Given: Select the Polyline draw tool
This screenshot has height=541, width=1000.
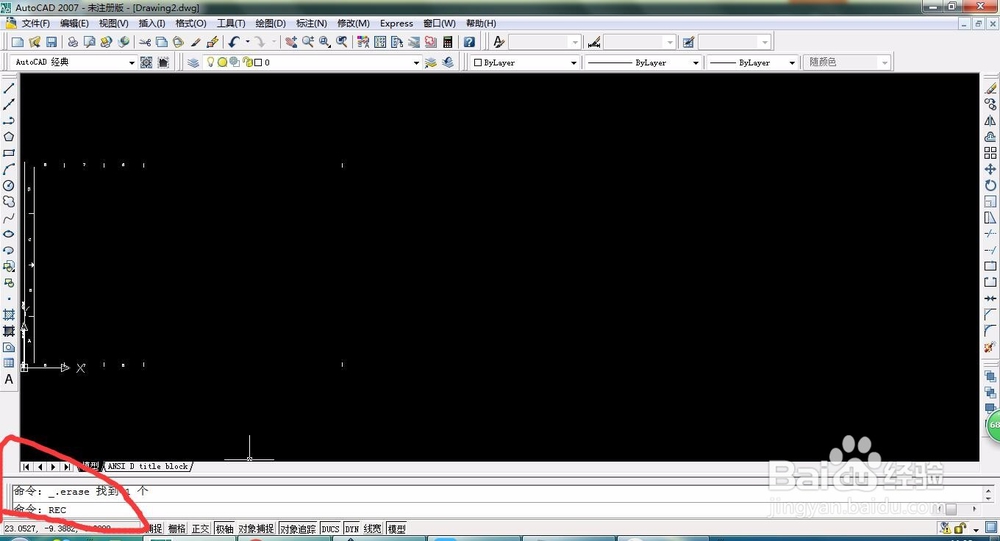Looking at the screenshot, I should pos(9,121).
